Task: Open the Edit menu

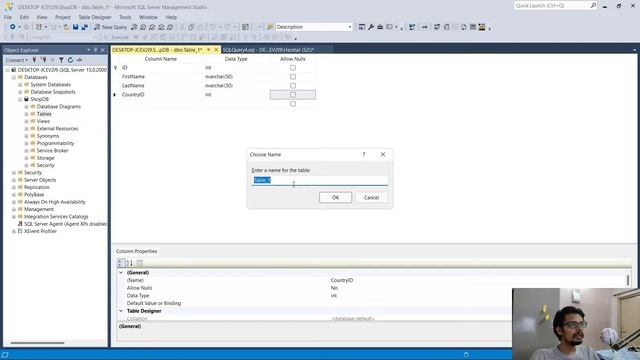Action: (24, 17)
